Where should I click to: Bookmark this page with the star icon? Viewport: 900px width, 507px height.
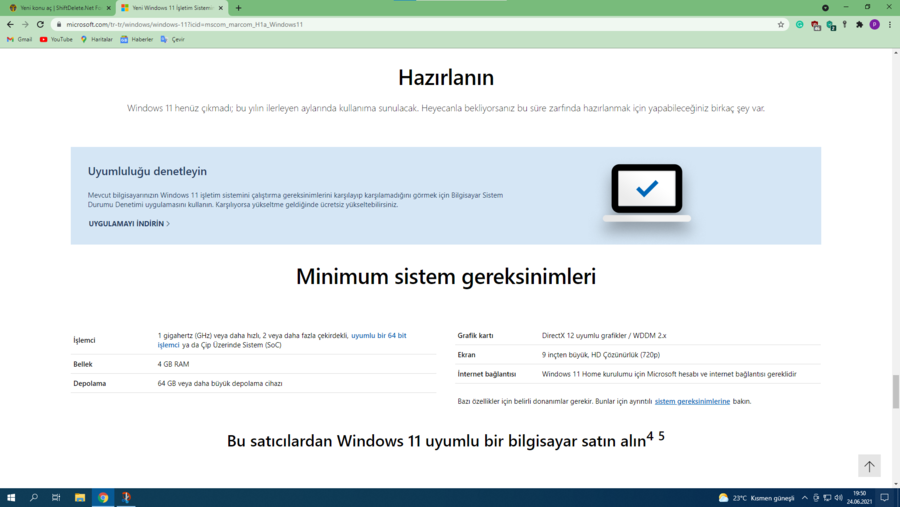[x=781, y=25]
